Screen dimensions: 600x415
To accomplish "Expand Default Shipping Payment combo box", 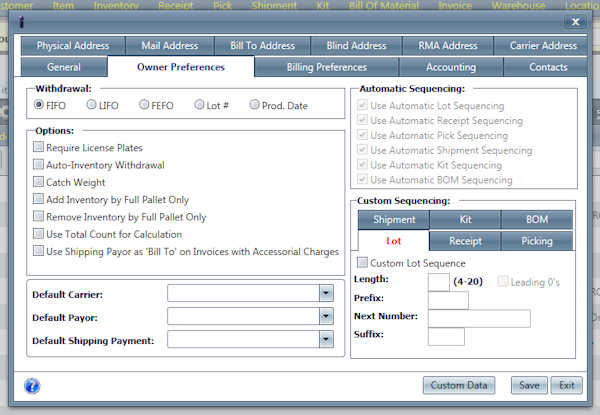I will pyautogui.click(x=325, y=339).
